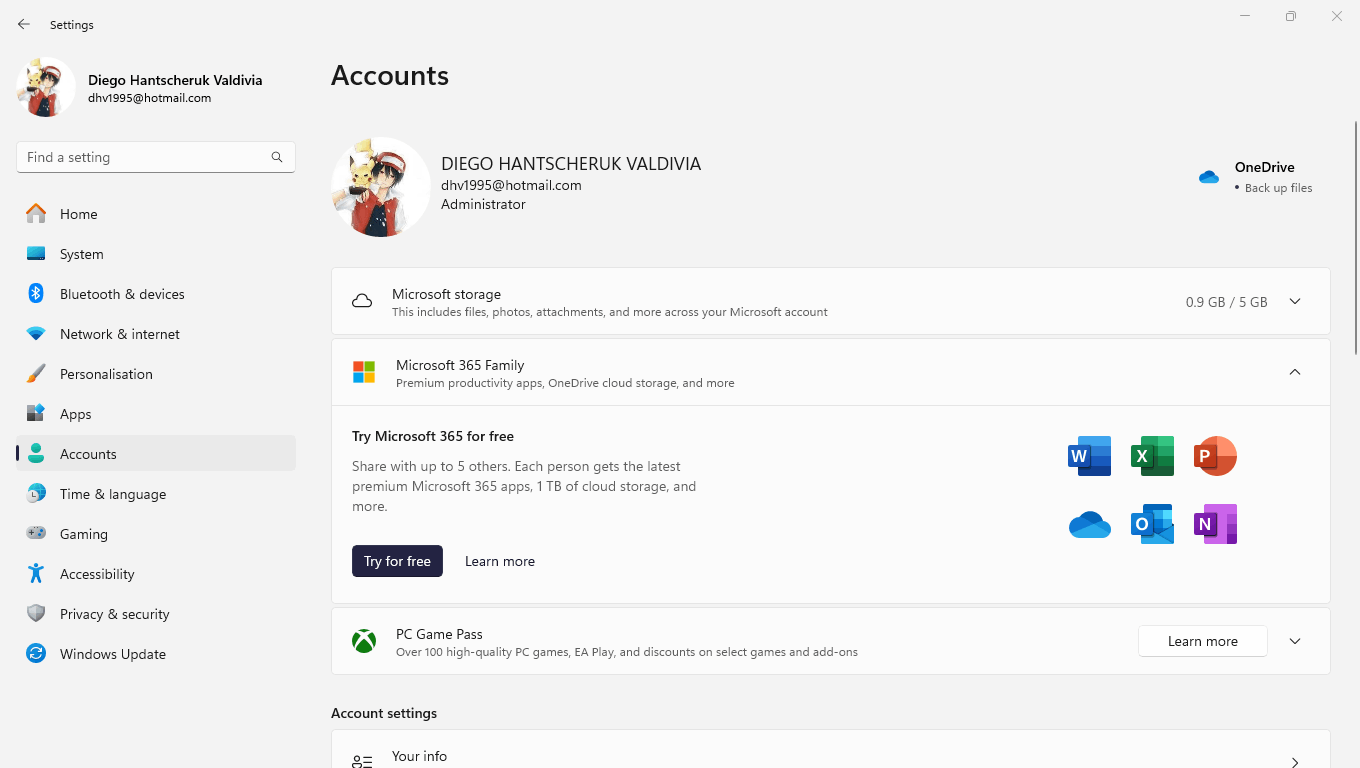Click the Windows Update sync icon
The image size is (1360, 768).
pyautogui.click(x=36, y=653)
